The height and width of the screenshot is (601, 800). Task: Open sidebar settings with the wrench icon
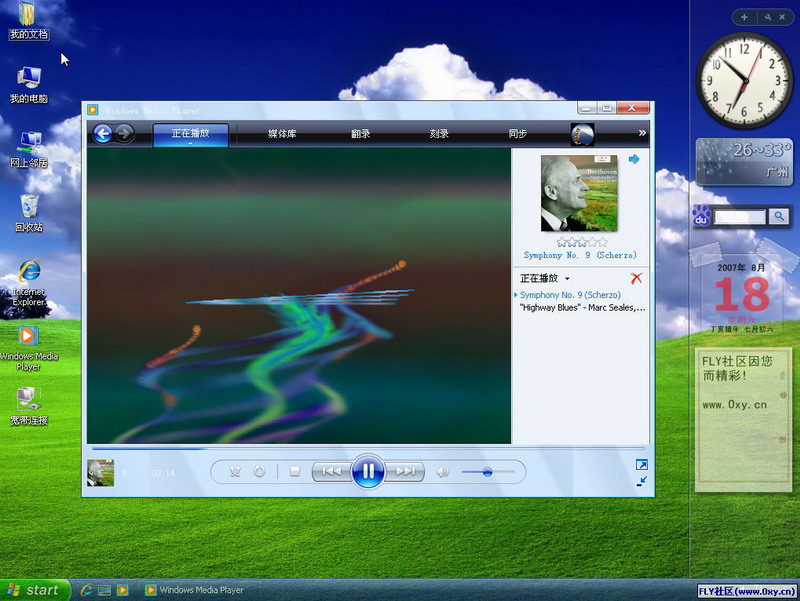pyautogui.click(x=767, y=17)
